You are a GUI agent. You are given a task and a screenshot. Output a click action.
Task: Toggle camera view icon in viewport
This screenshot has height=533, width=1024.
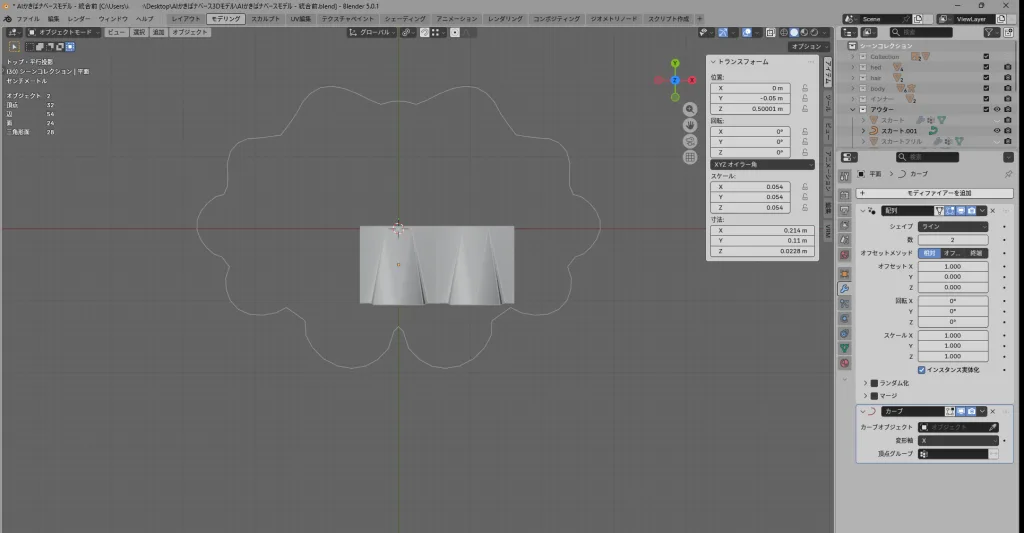[690, 141]
